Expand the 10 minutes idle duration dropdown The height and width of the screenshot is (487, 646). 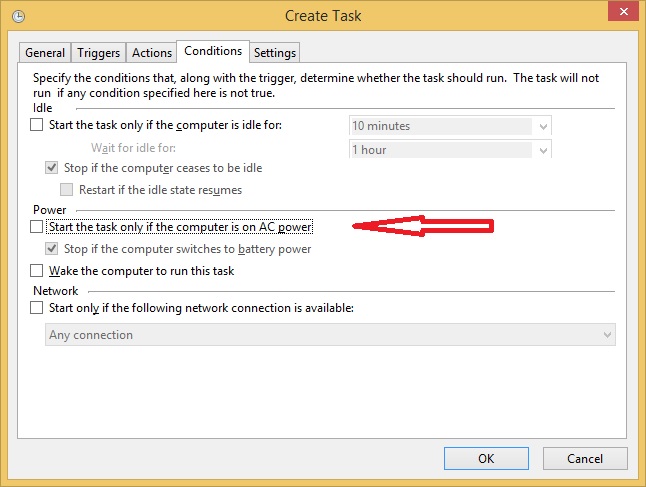(x=543, y=126)
